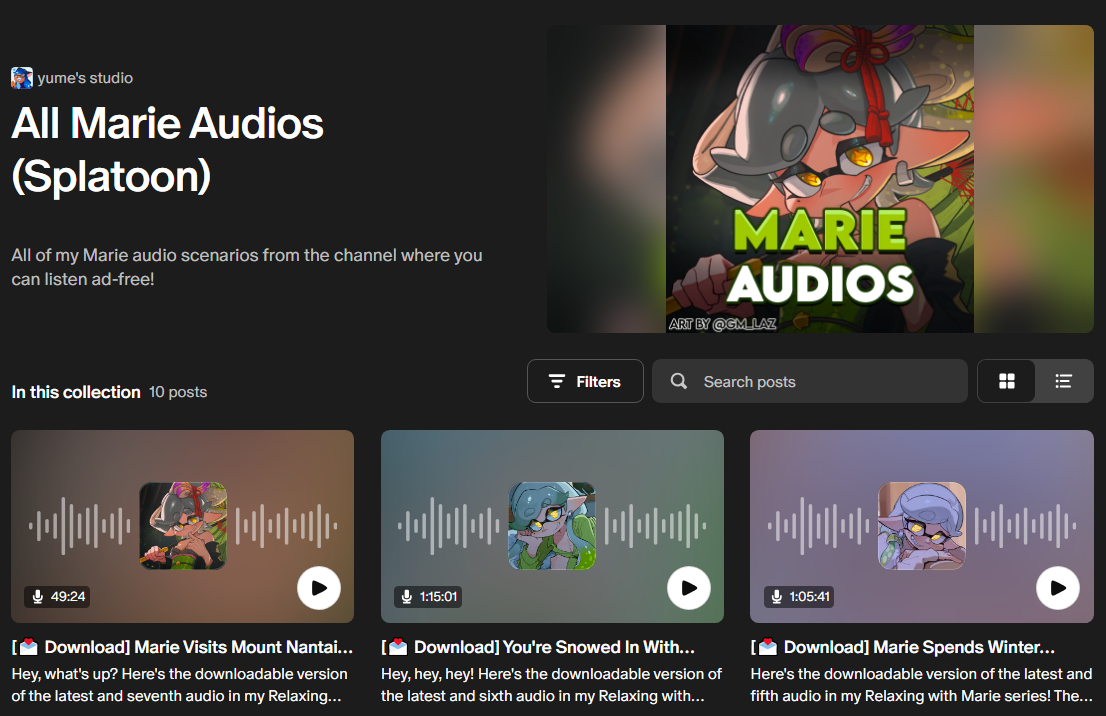Click envelope emoji in Marie Spends Winter title
The height and width of the screenshot is (716, 1106).
point(767,647)
